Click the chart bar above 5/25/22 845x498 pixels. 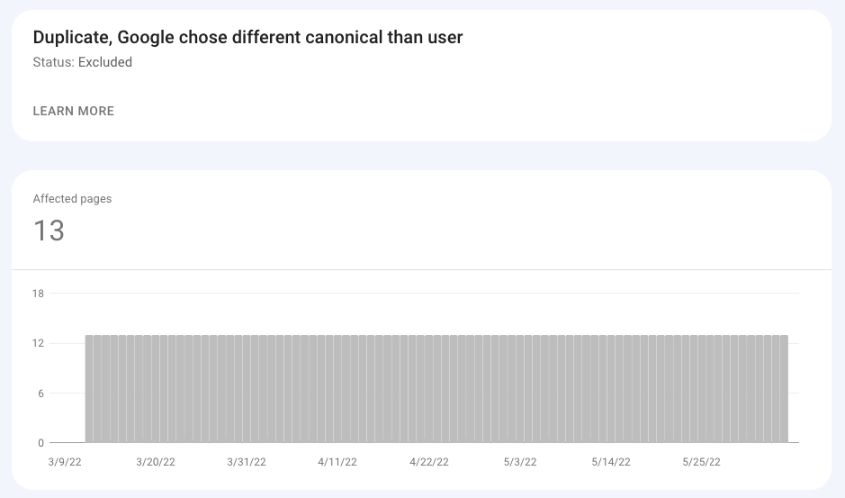click(702, 389)
